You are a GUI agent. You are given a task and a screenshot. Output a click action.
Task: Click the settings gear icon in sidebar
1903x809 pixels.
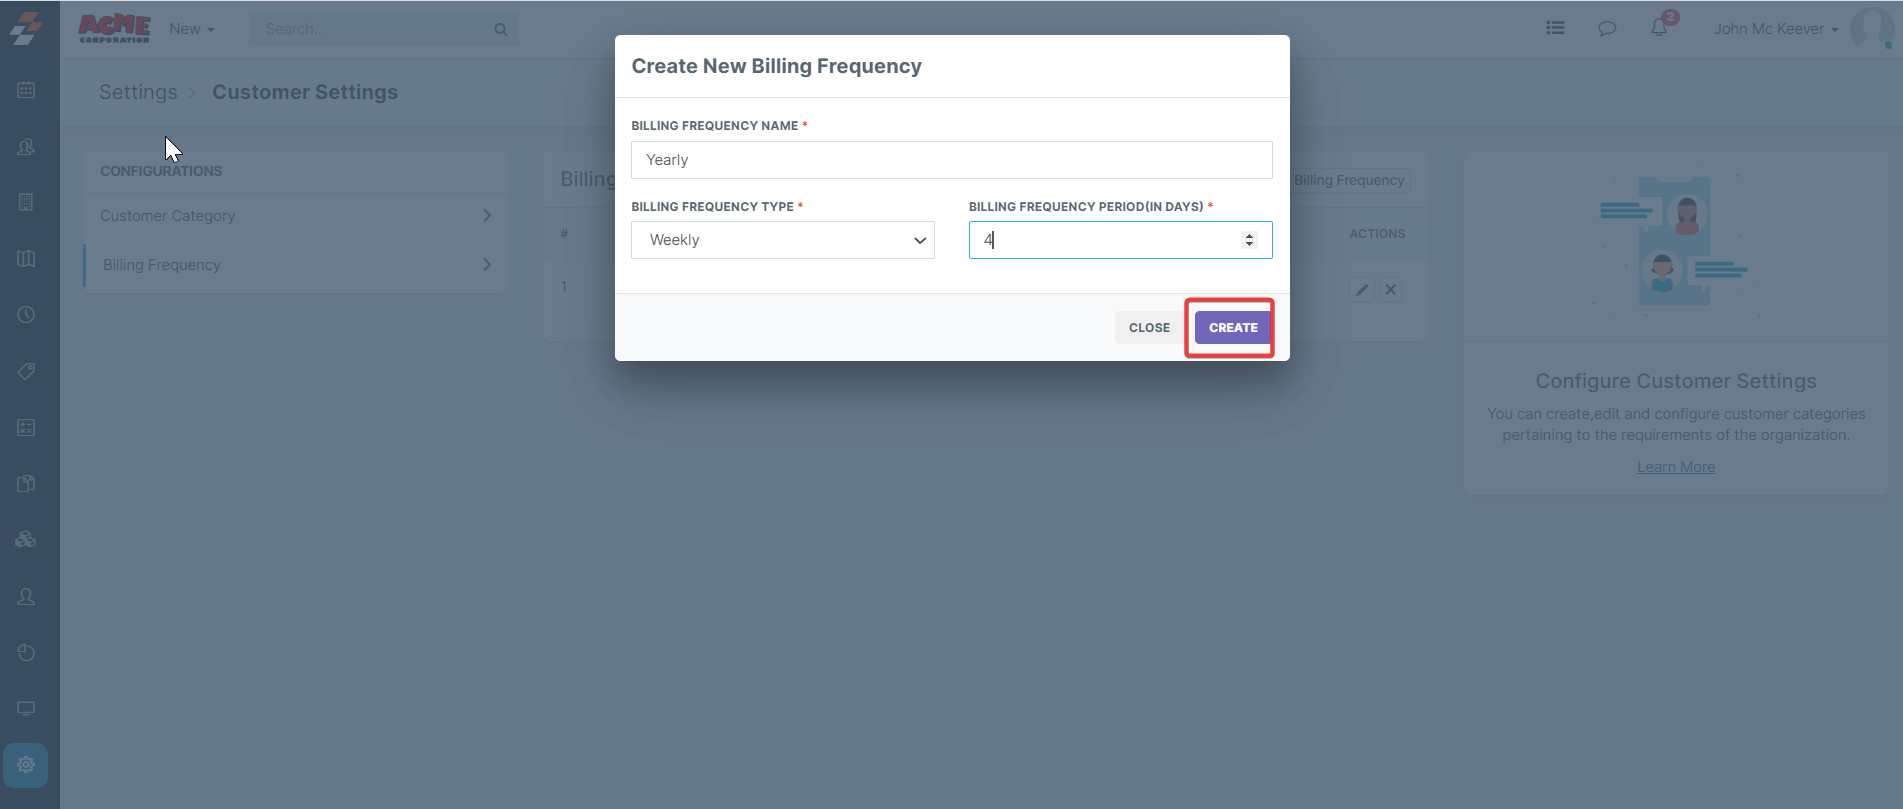tap(26, 765)
